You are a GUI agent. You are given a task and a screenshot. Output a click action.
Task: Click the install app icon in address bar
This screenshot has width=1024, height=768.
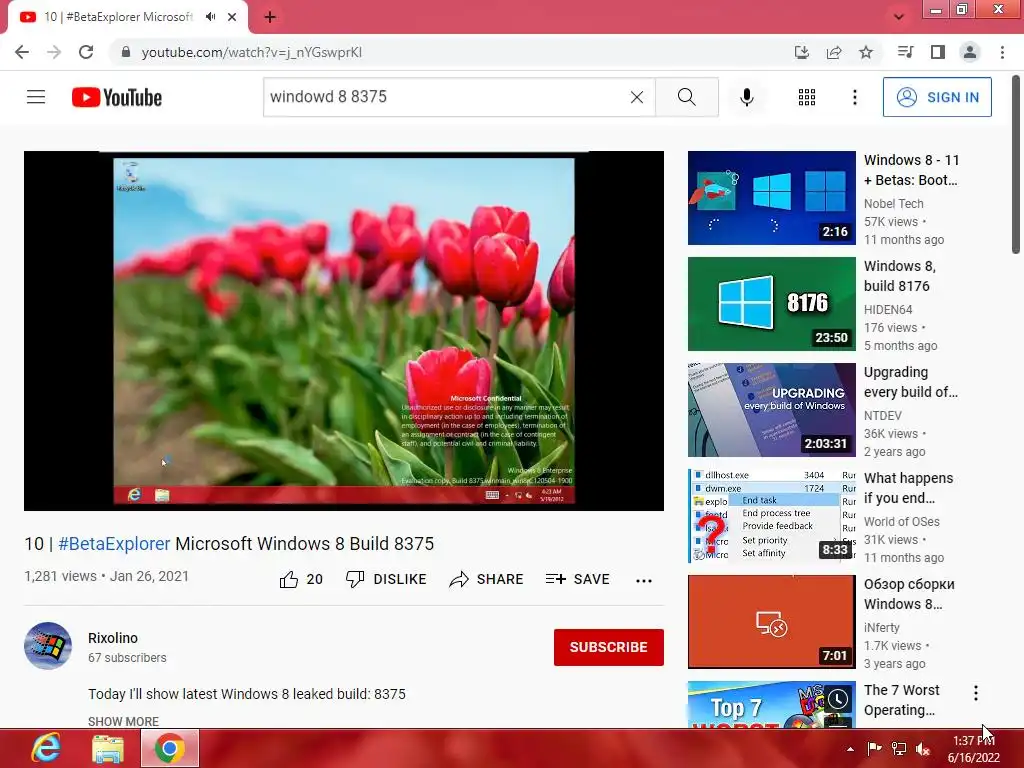click(801, 52)
